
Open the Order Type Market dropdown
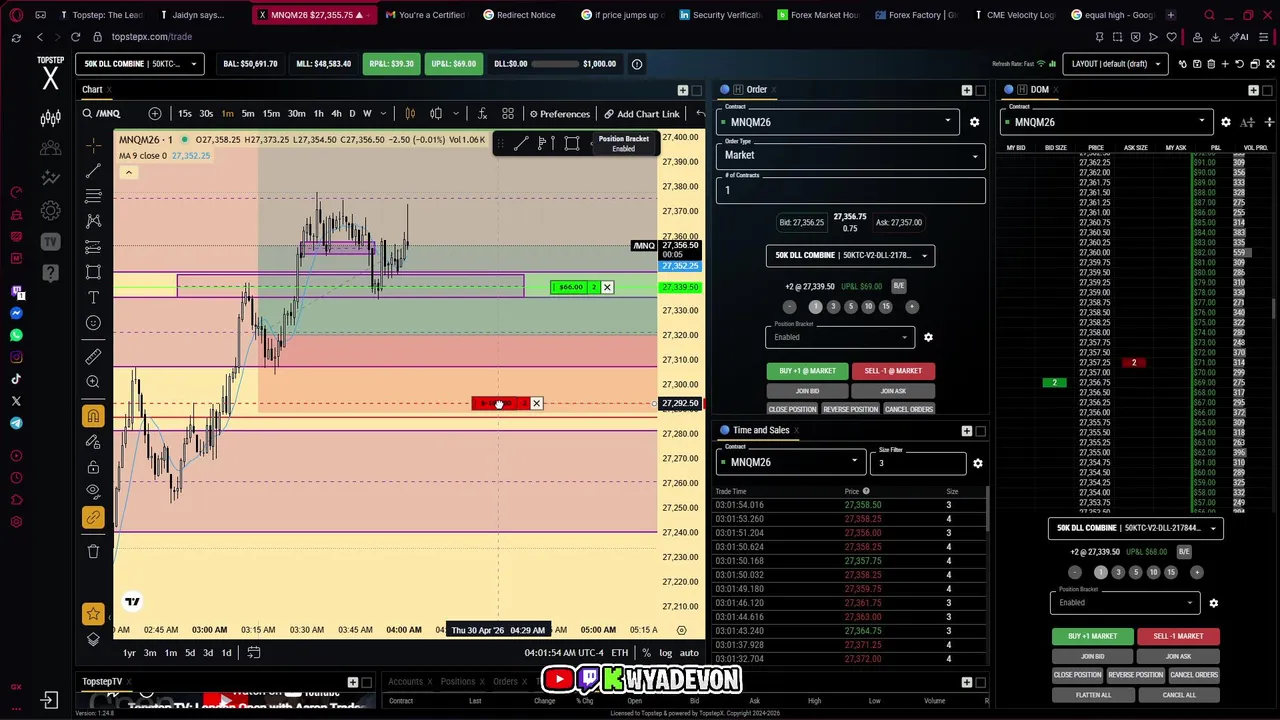click(851, 155)
